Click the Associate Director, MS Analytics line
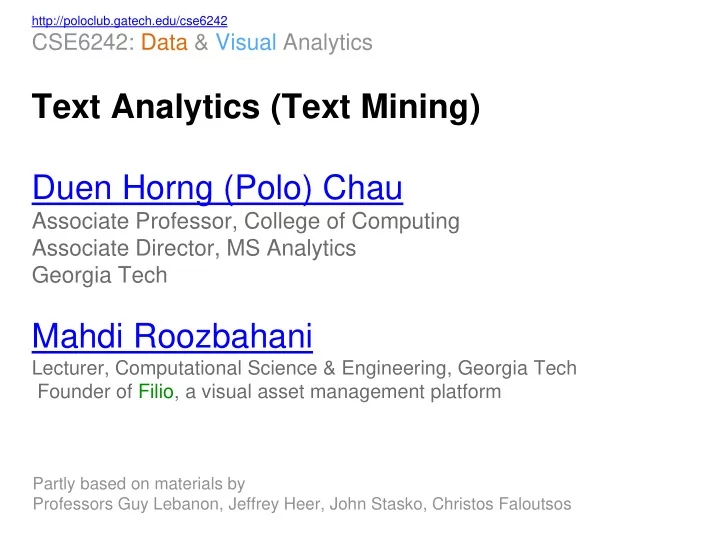Image resolution: width=720 pixels, height=541 pixels. (194, 248)
